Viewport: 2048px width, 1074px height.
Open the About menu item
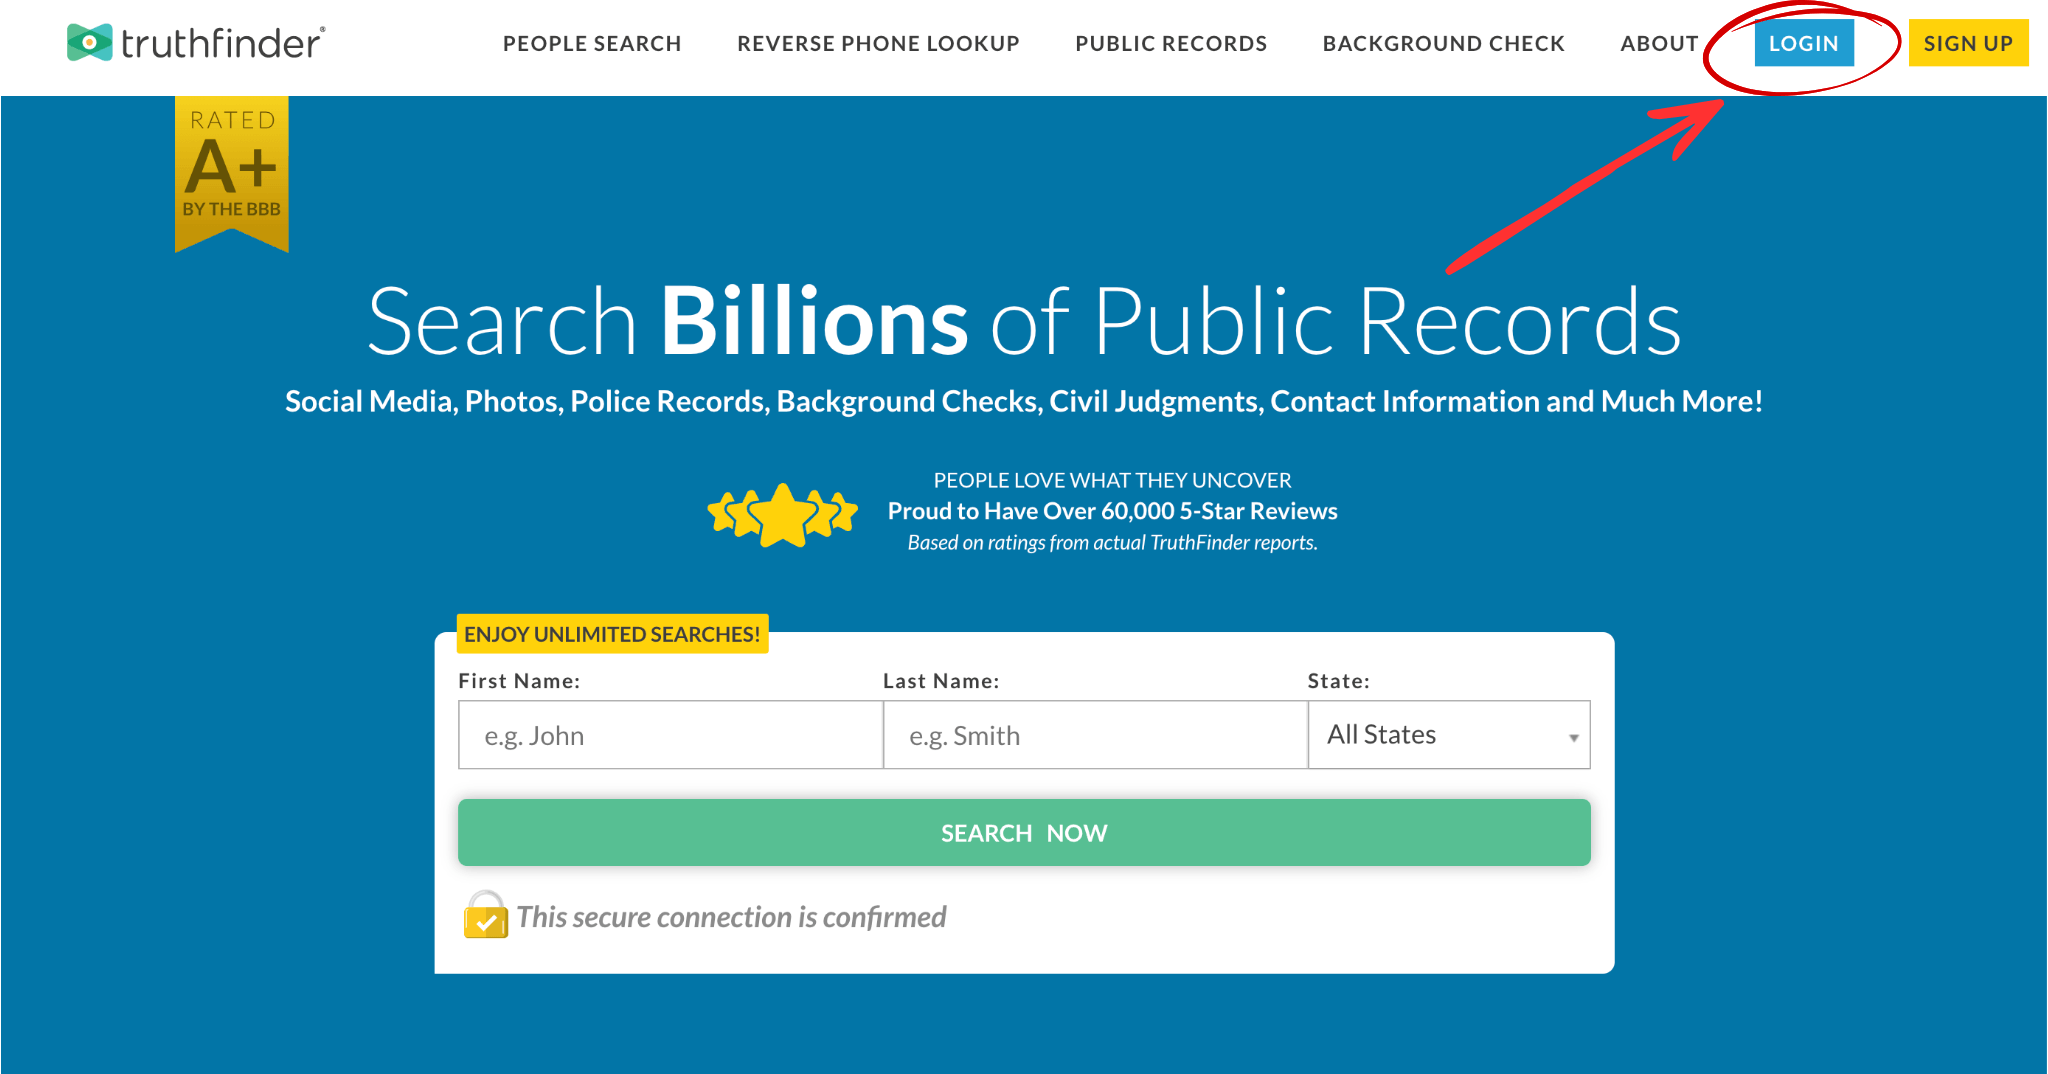(x=1659, y=43)
